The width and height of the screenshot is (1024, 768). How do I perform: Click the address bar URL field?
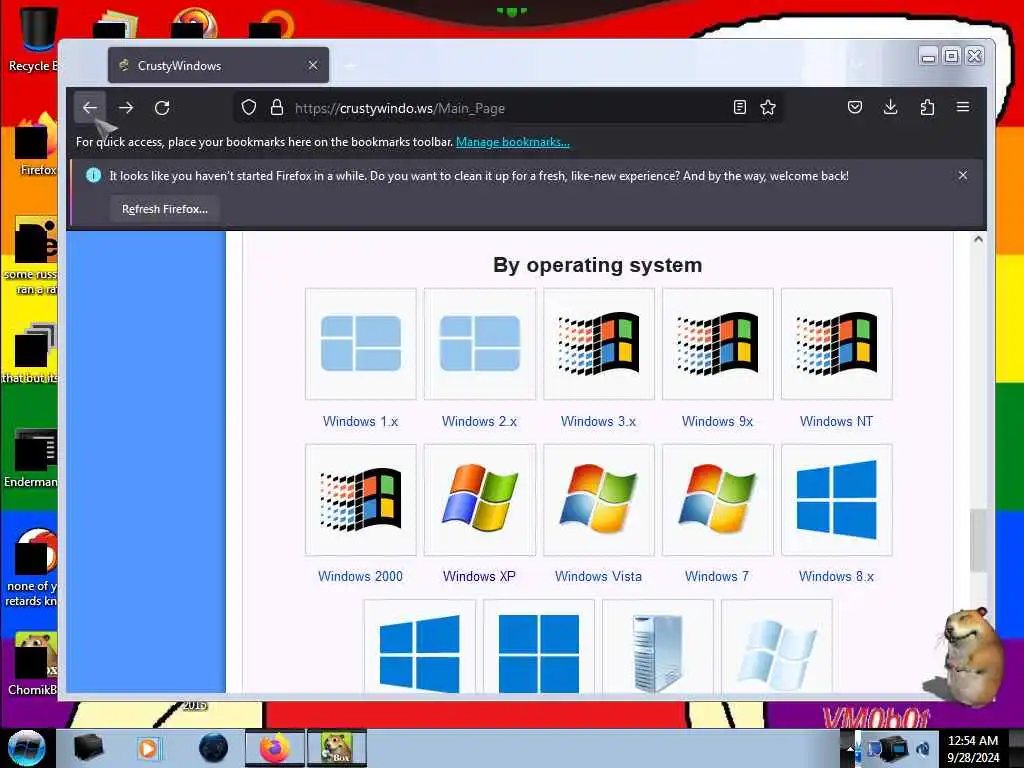pos(509,108)
